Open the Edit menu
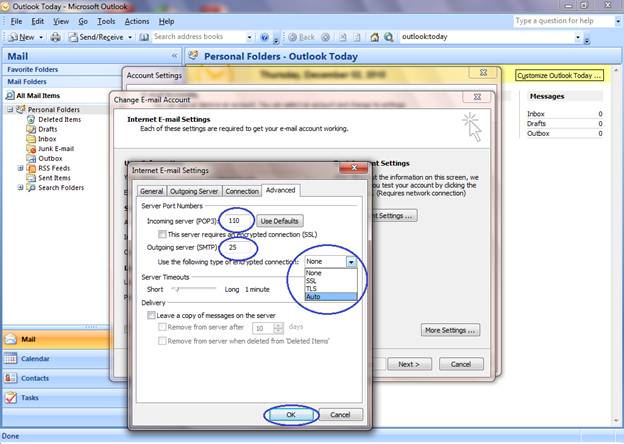 (38, 21)
